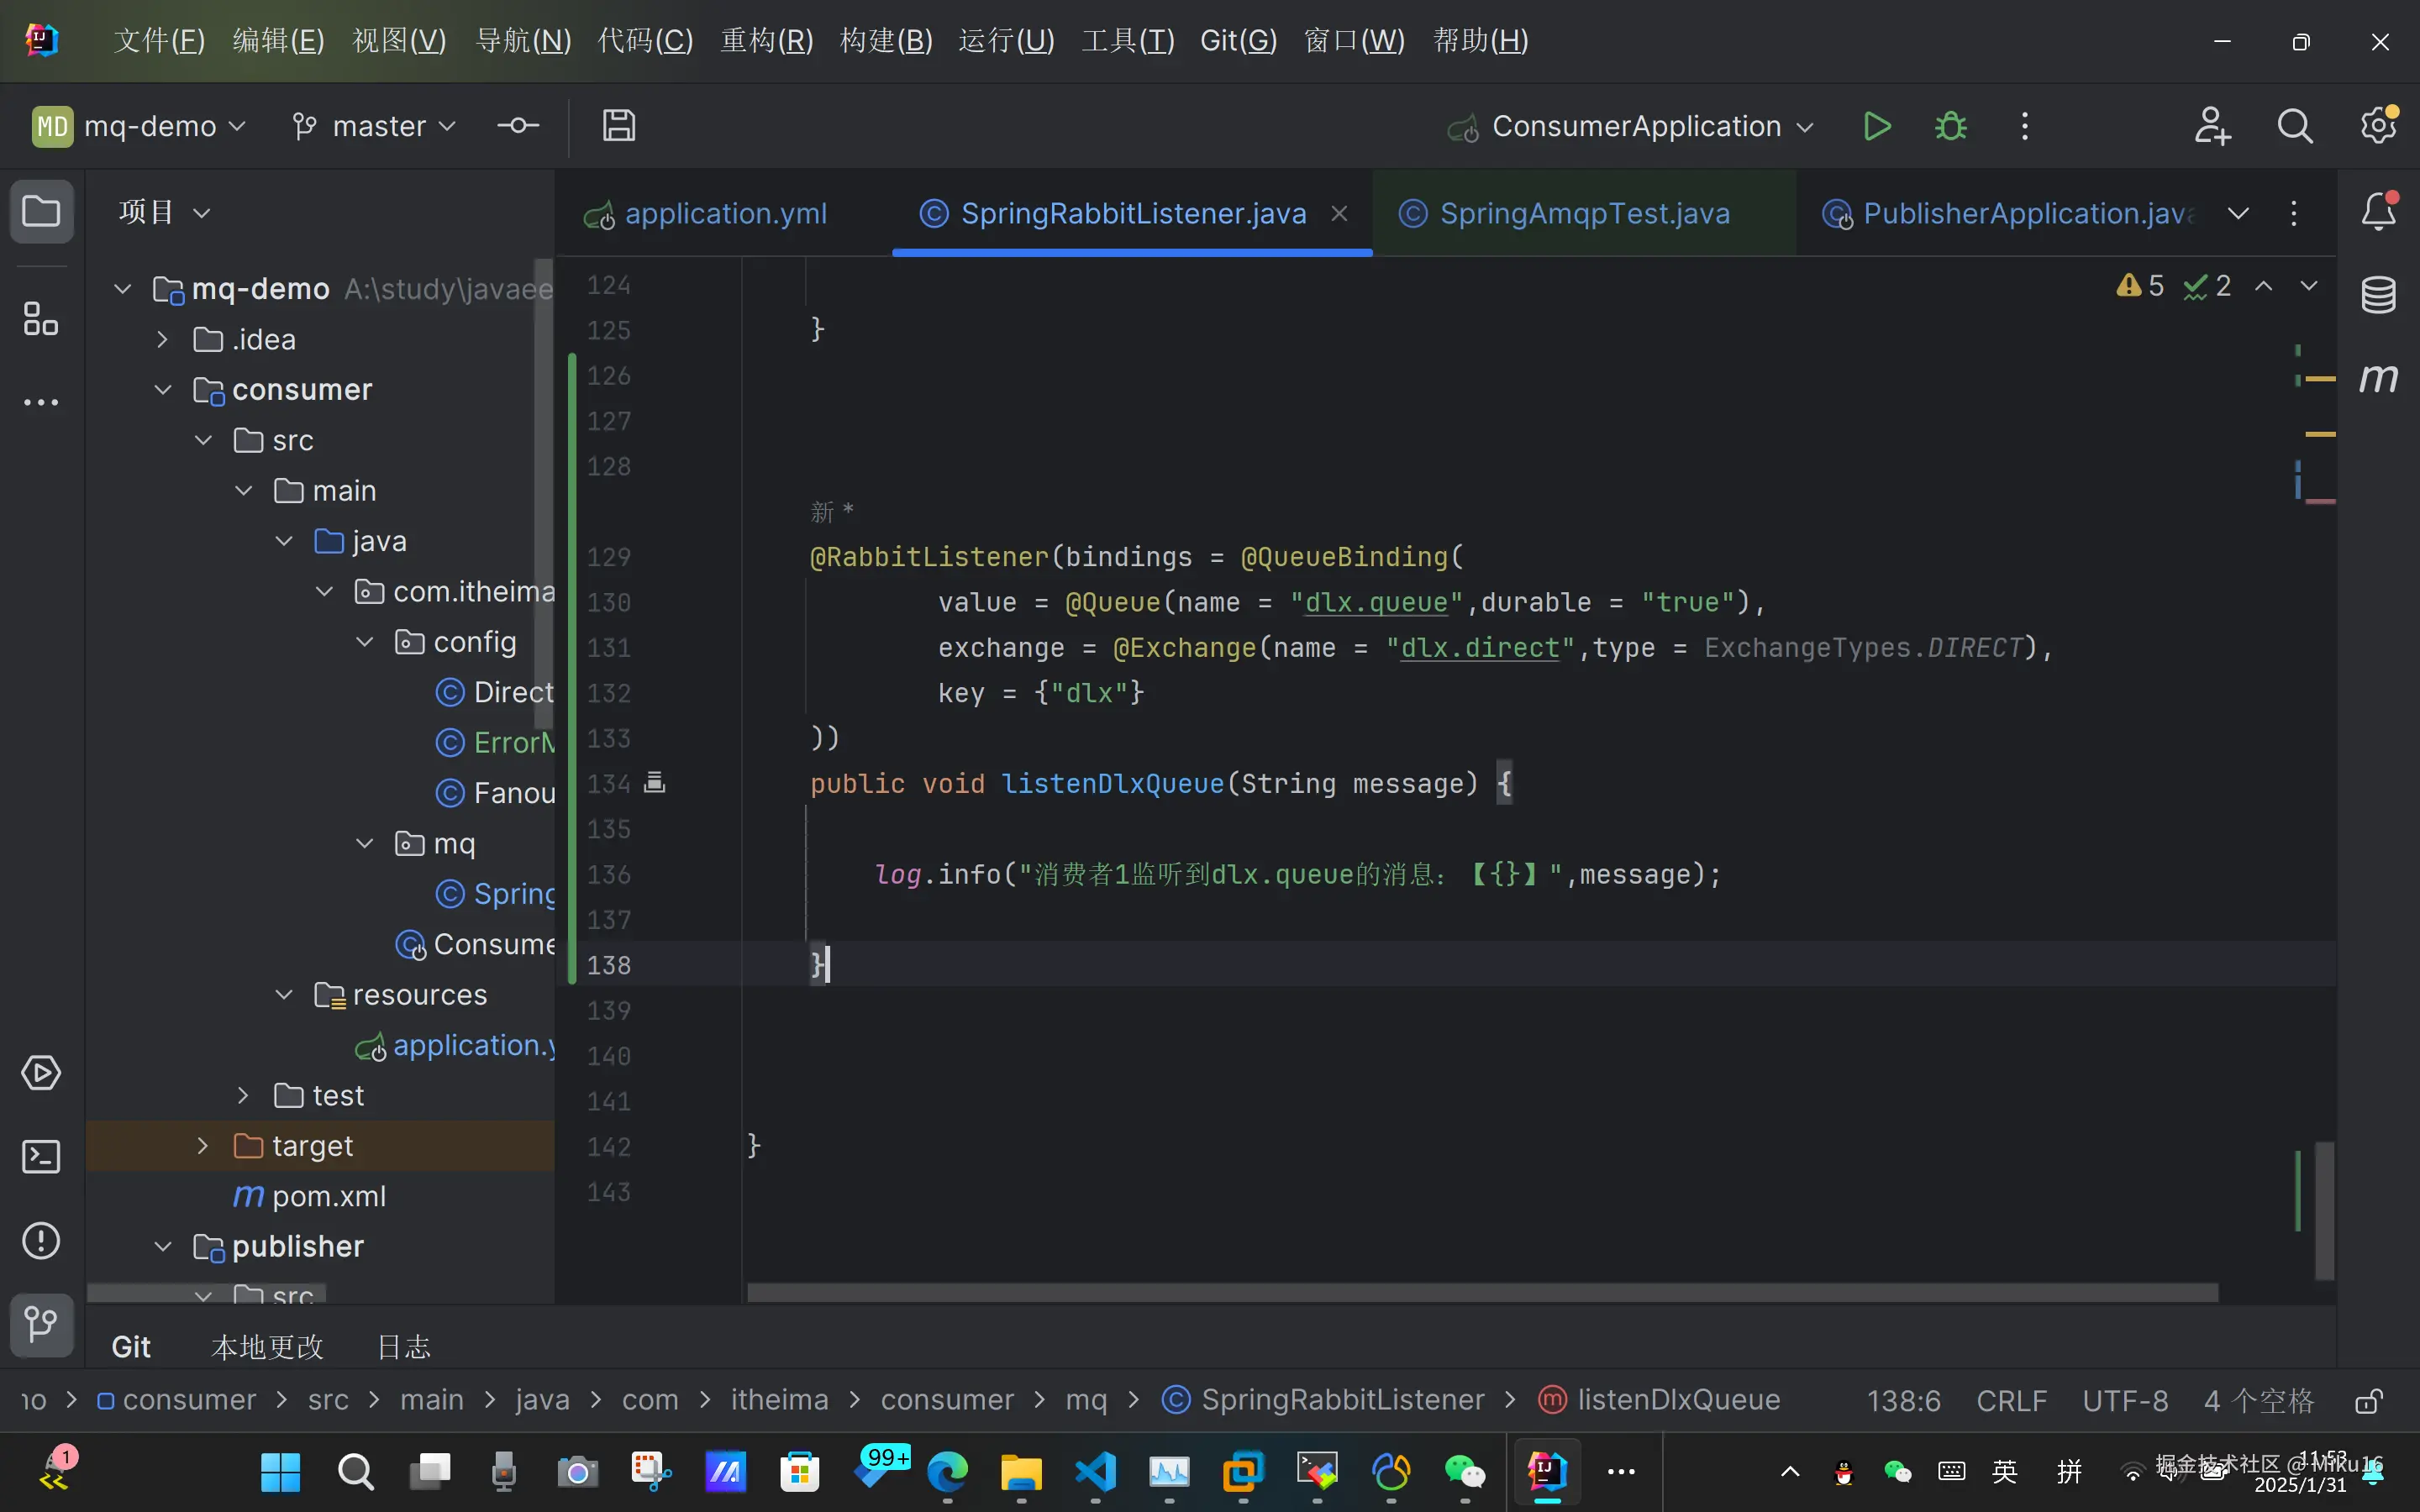This screenshot has width=2420, height=1512.
Task: Open the 构建(B) menu
Action: (886, 41)
